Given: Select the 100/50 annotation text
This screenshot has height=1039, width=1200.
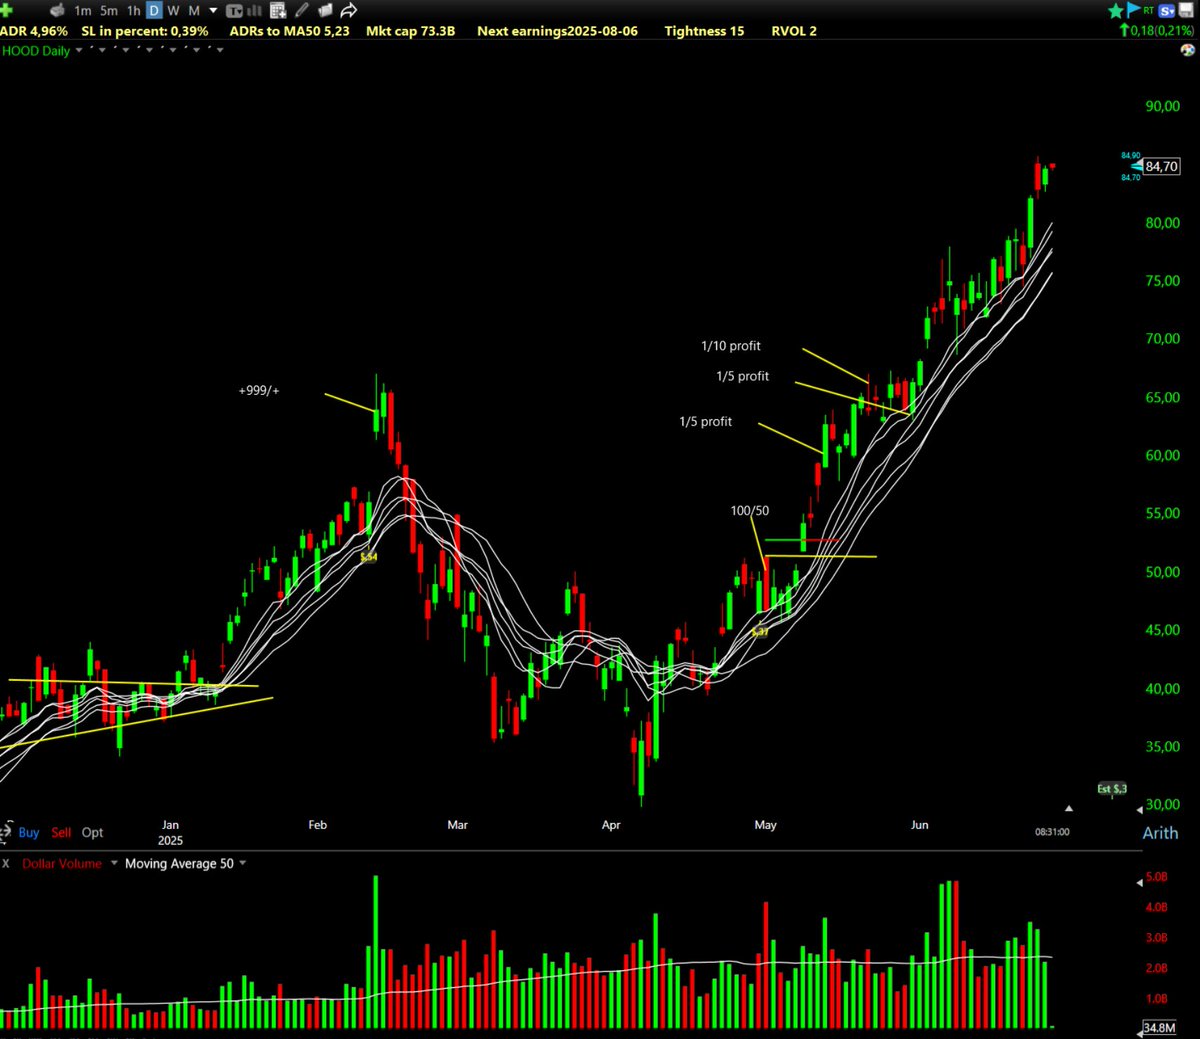Looking at the screenshot, I should pos(750,511).
